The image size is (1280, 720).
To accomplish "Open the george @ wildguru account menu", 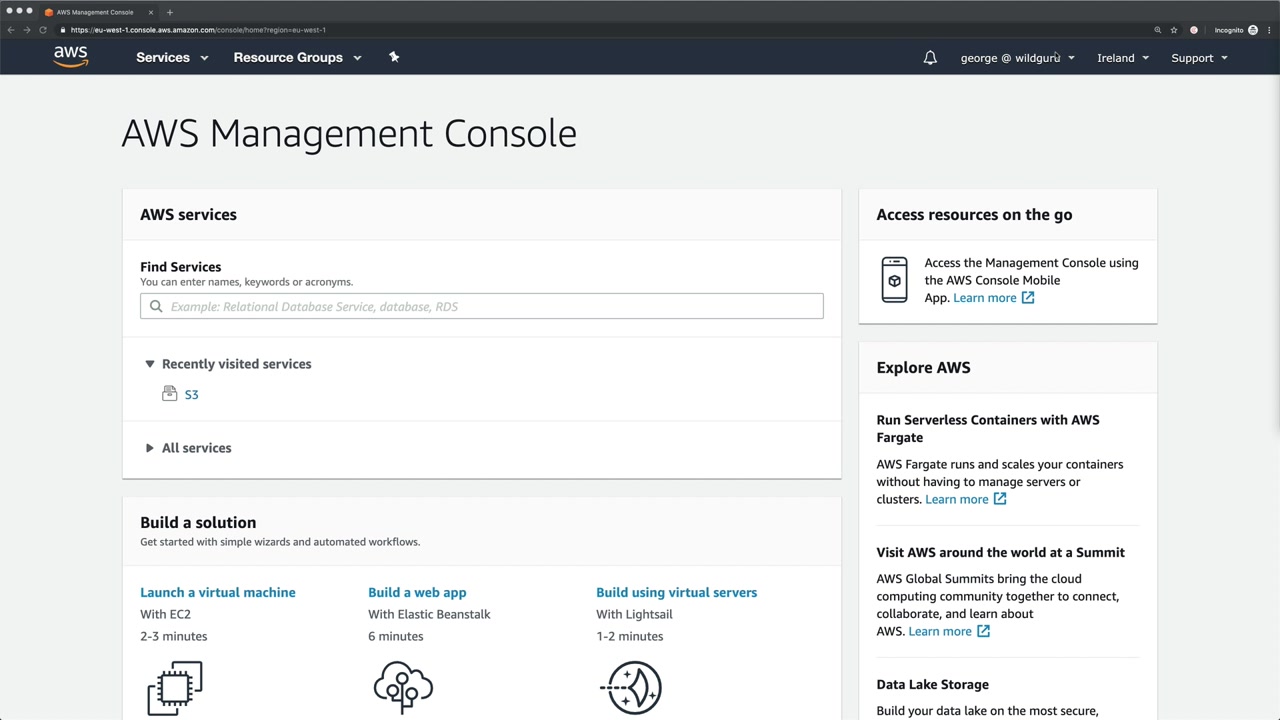I will tap(1017, 58).
